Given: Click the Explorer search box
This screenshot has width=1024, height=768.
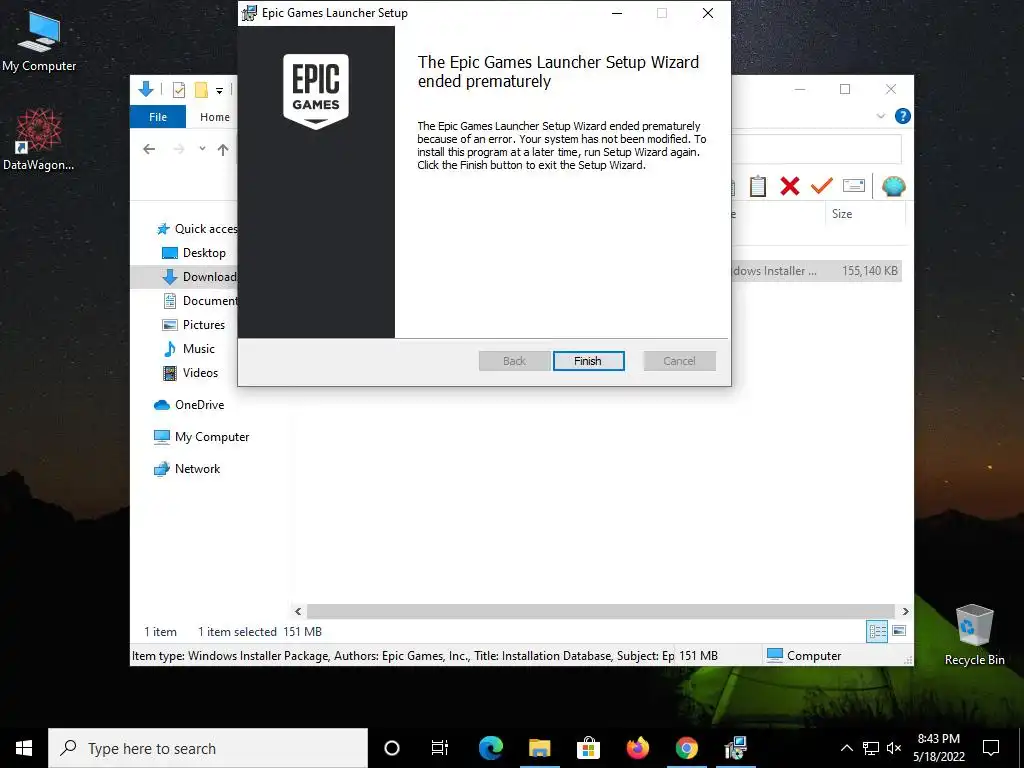Looking at the screenshot, I should (x=816, y=150).
